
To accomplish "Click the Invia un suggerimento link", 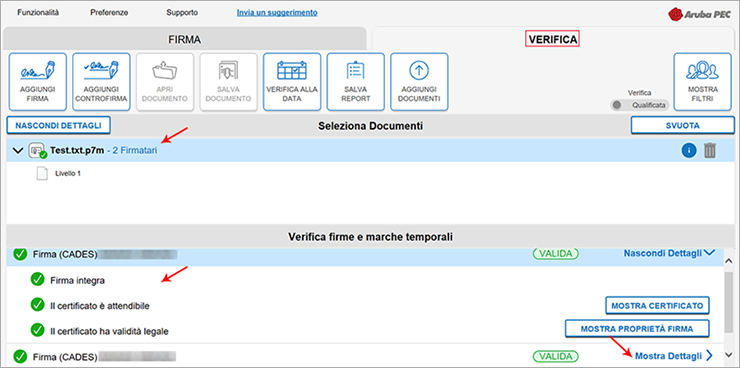I will click(x=277, y=13).
